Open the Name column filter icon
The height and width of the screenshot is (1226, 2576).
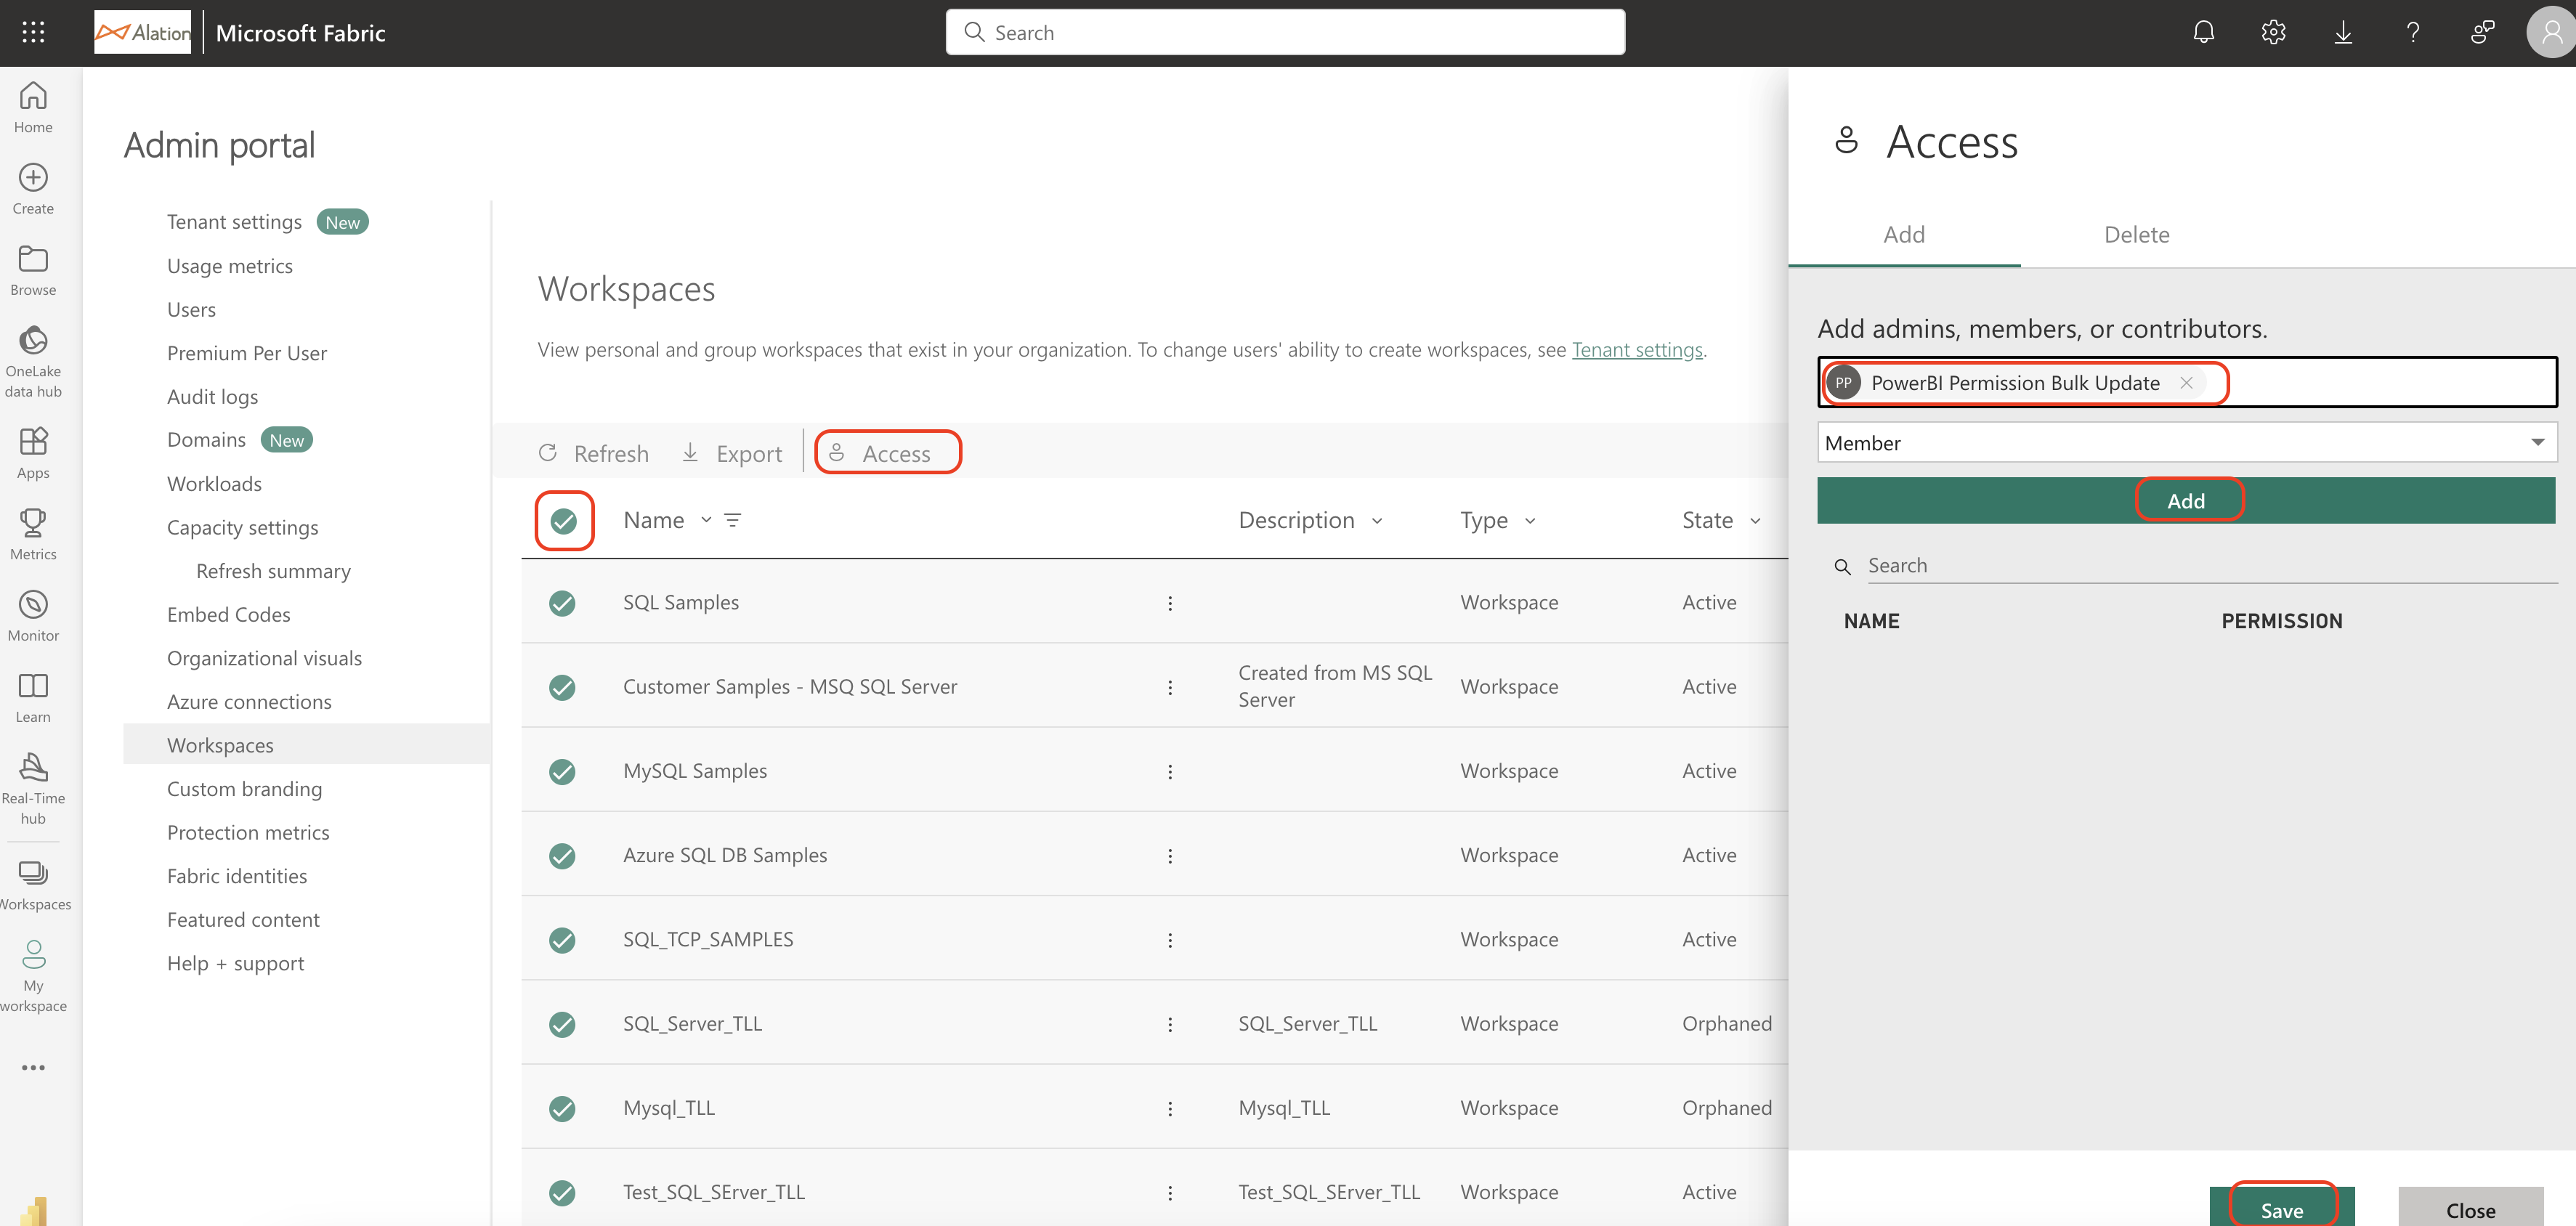point(733,520)
